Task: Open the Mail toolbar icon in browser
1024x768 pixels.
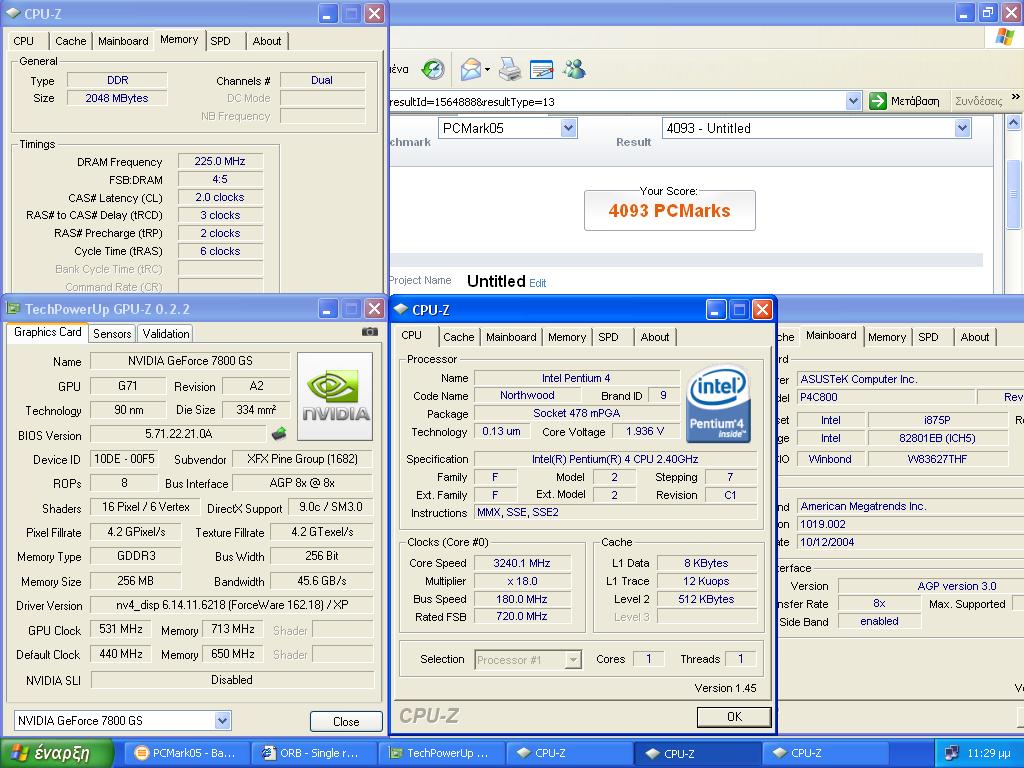Action: (x=471, y=69)
